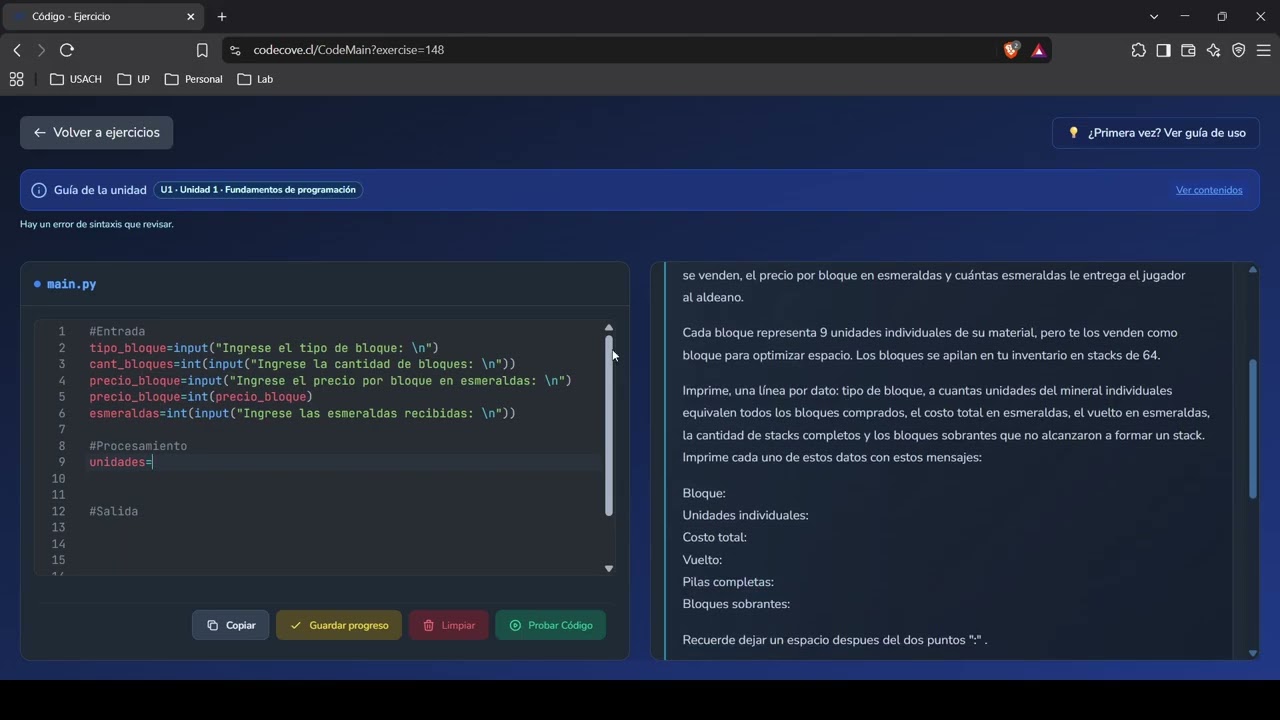
Task: Click the Ver contenidos link
Action: 1209,190
